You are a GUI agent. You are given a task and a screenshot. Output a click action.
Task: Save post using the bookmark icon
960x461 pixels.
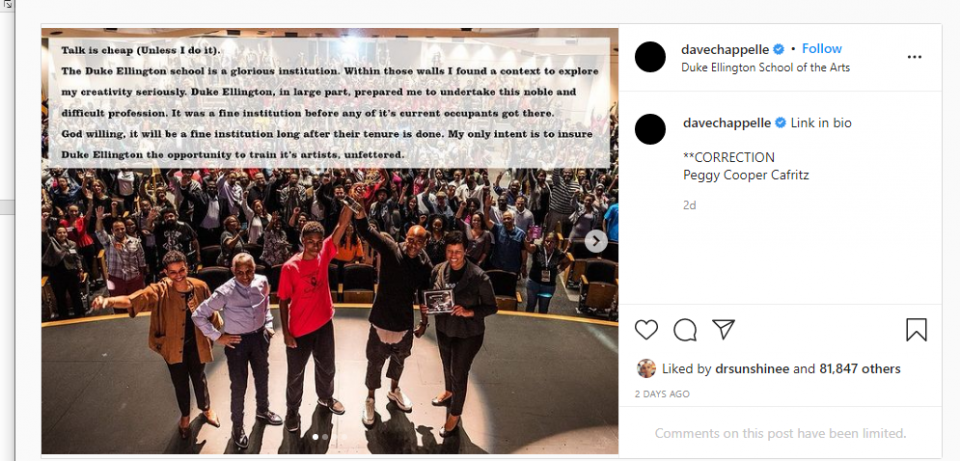coord(917,330)
